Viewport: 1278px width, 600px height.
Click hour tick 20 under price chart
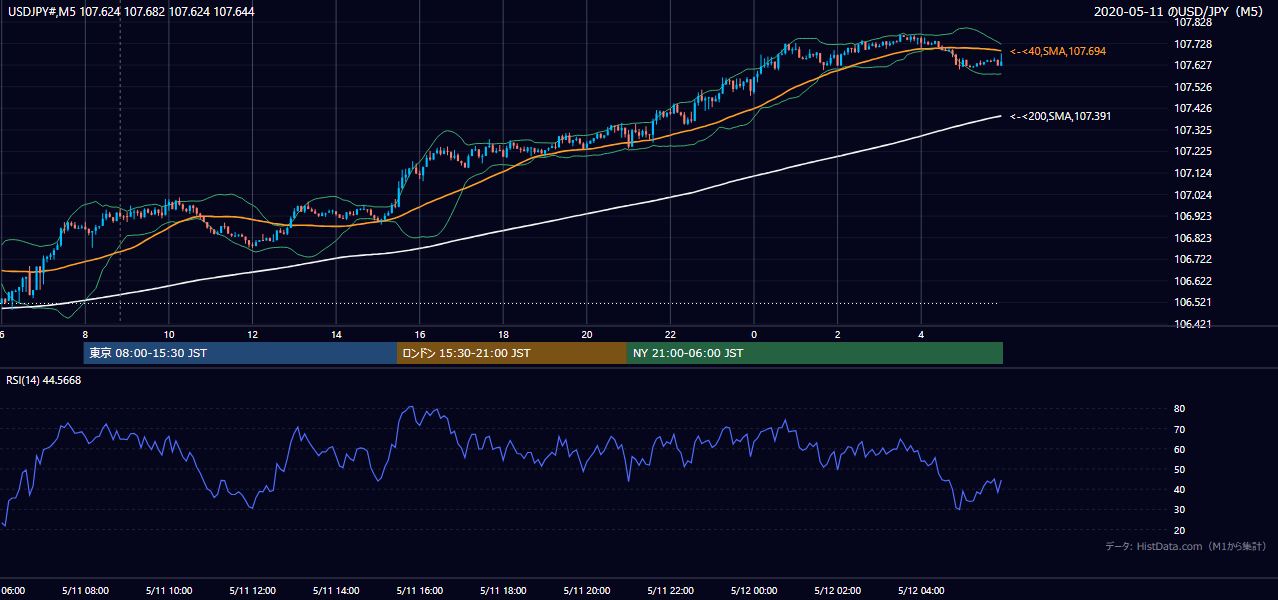587,335
